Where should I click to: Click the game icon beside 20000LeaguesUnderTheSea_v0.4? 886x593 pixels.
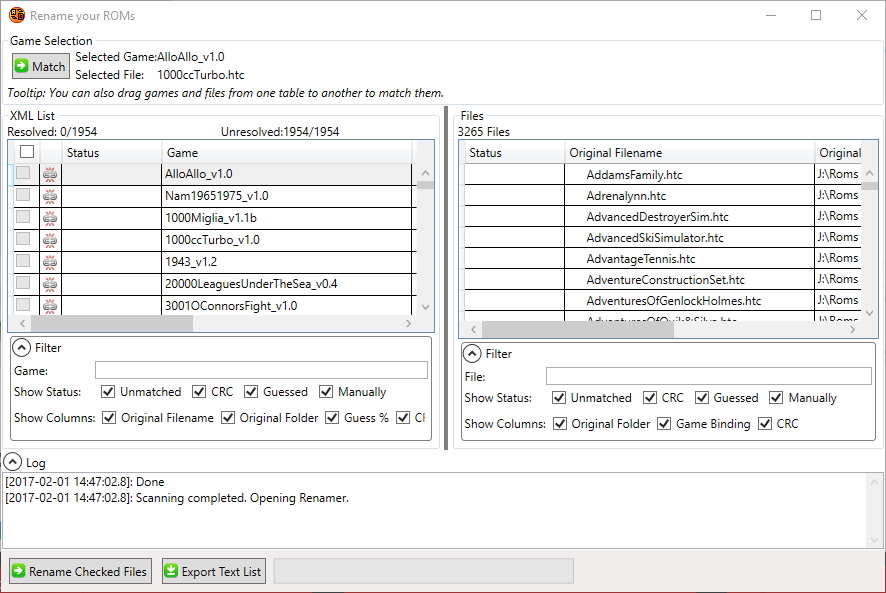tap(50, 284)
